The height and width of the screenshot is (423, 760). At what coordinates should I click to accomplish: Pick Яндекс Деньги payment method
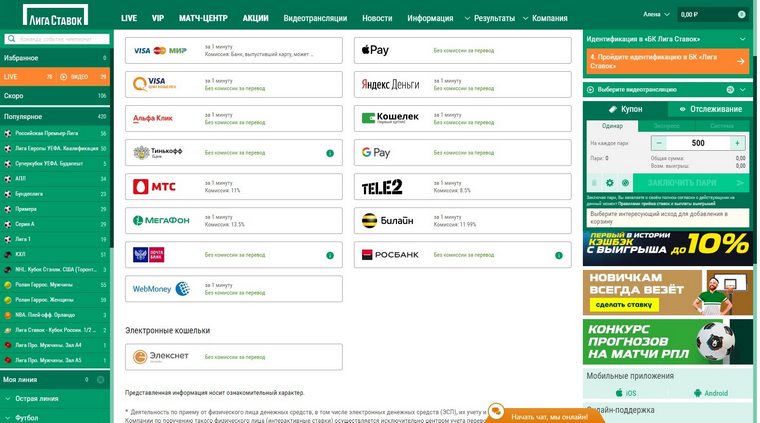pos(462,84)
